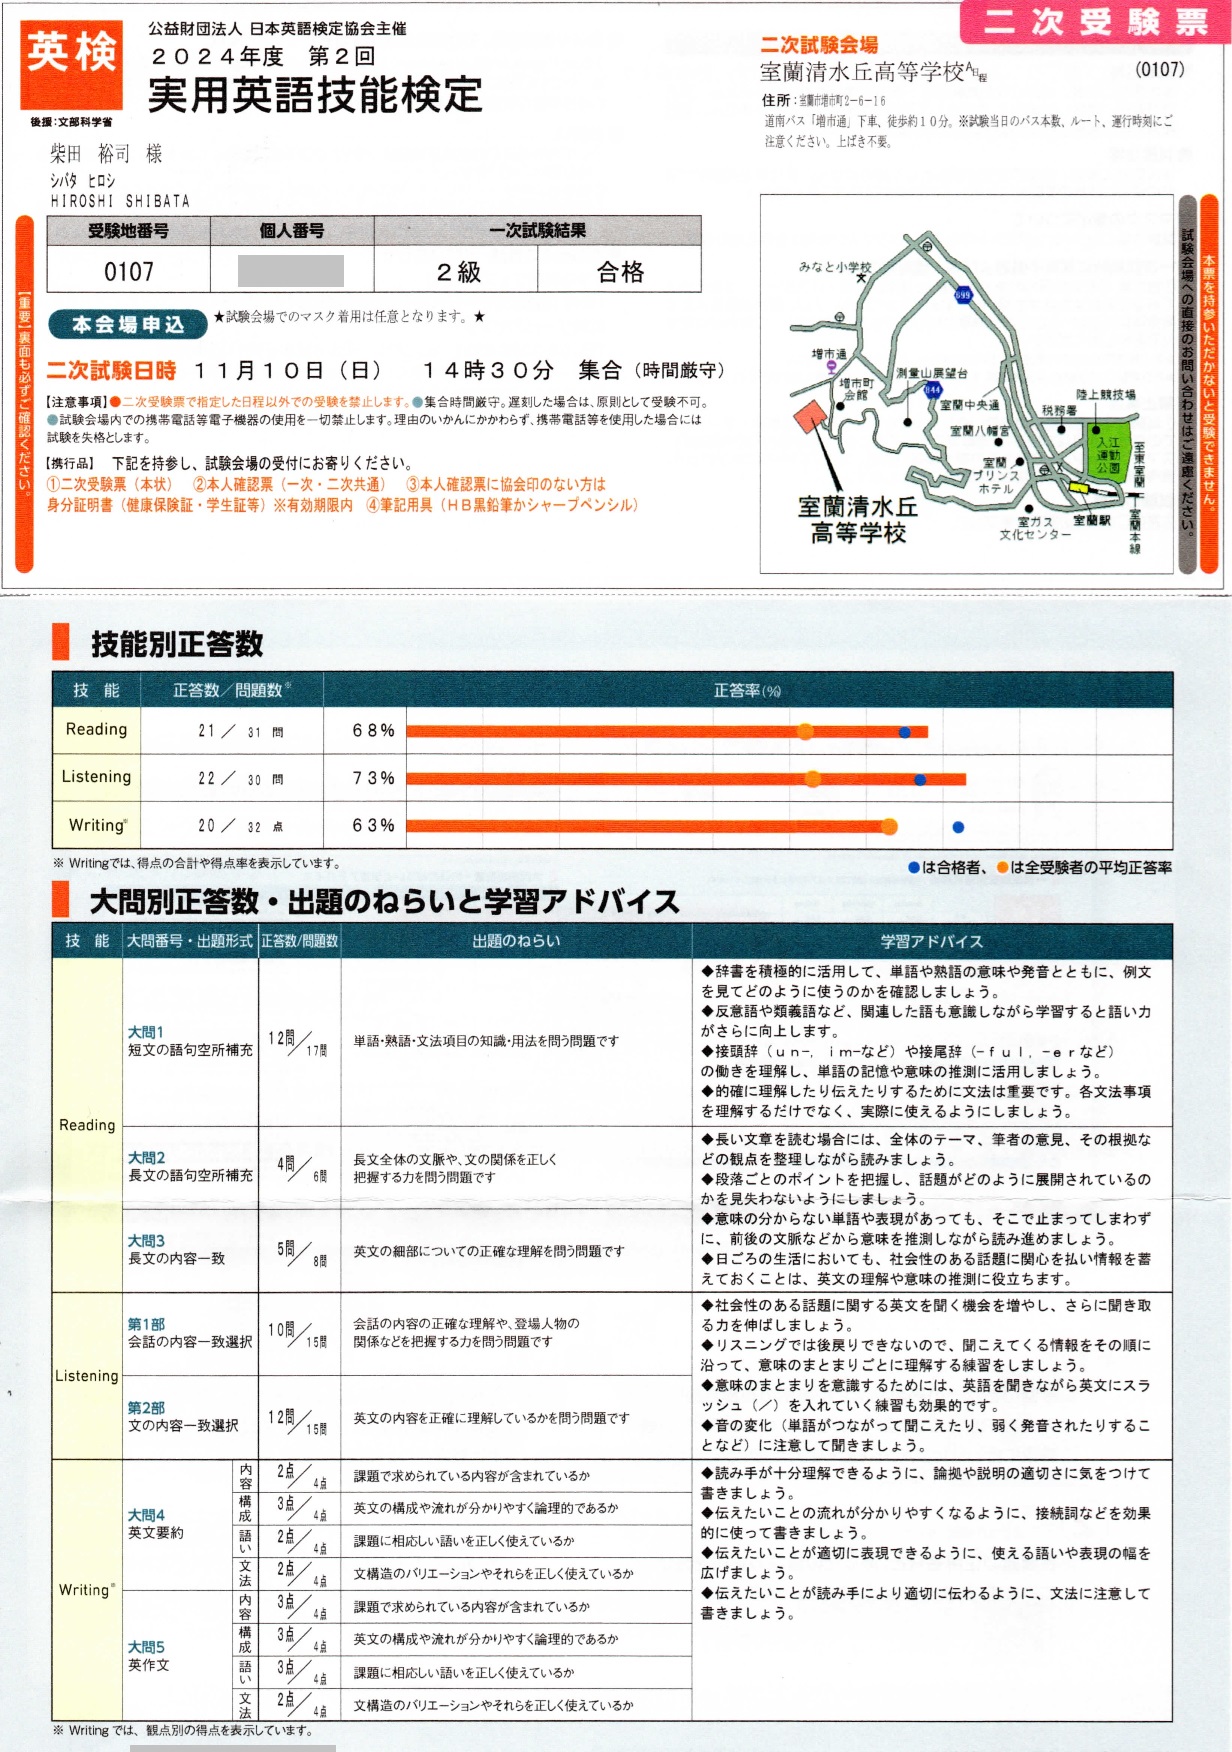1232x1752 pixels.
Task: Select the time 14時30分
Action: [x=488, y=371]
